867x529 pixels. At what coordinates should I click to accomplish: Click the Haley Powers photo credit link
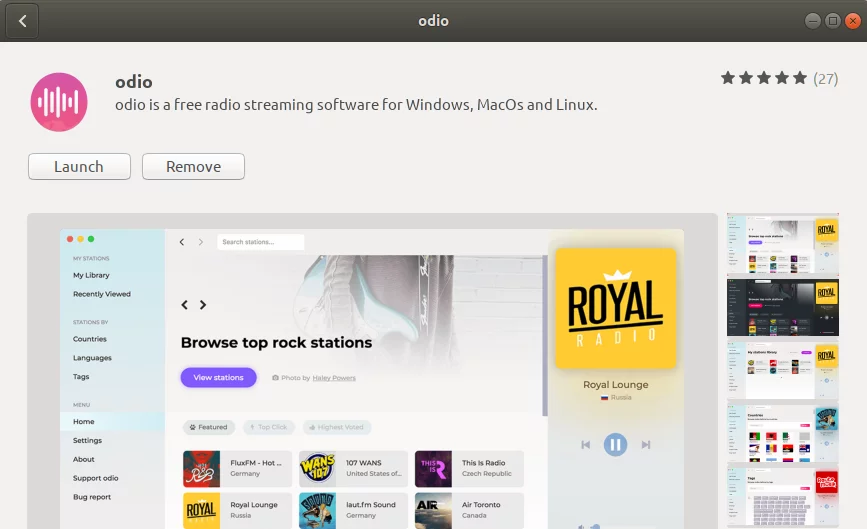click(334, 378)
